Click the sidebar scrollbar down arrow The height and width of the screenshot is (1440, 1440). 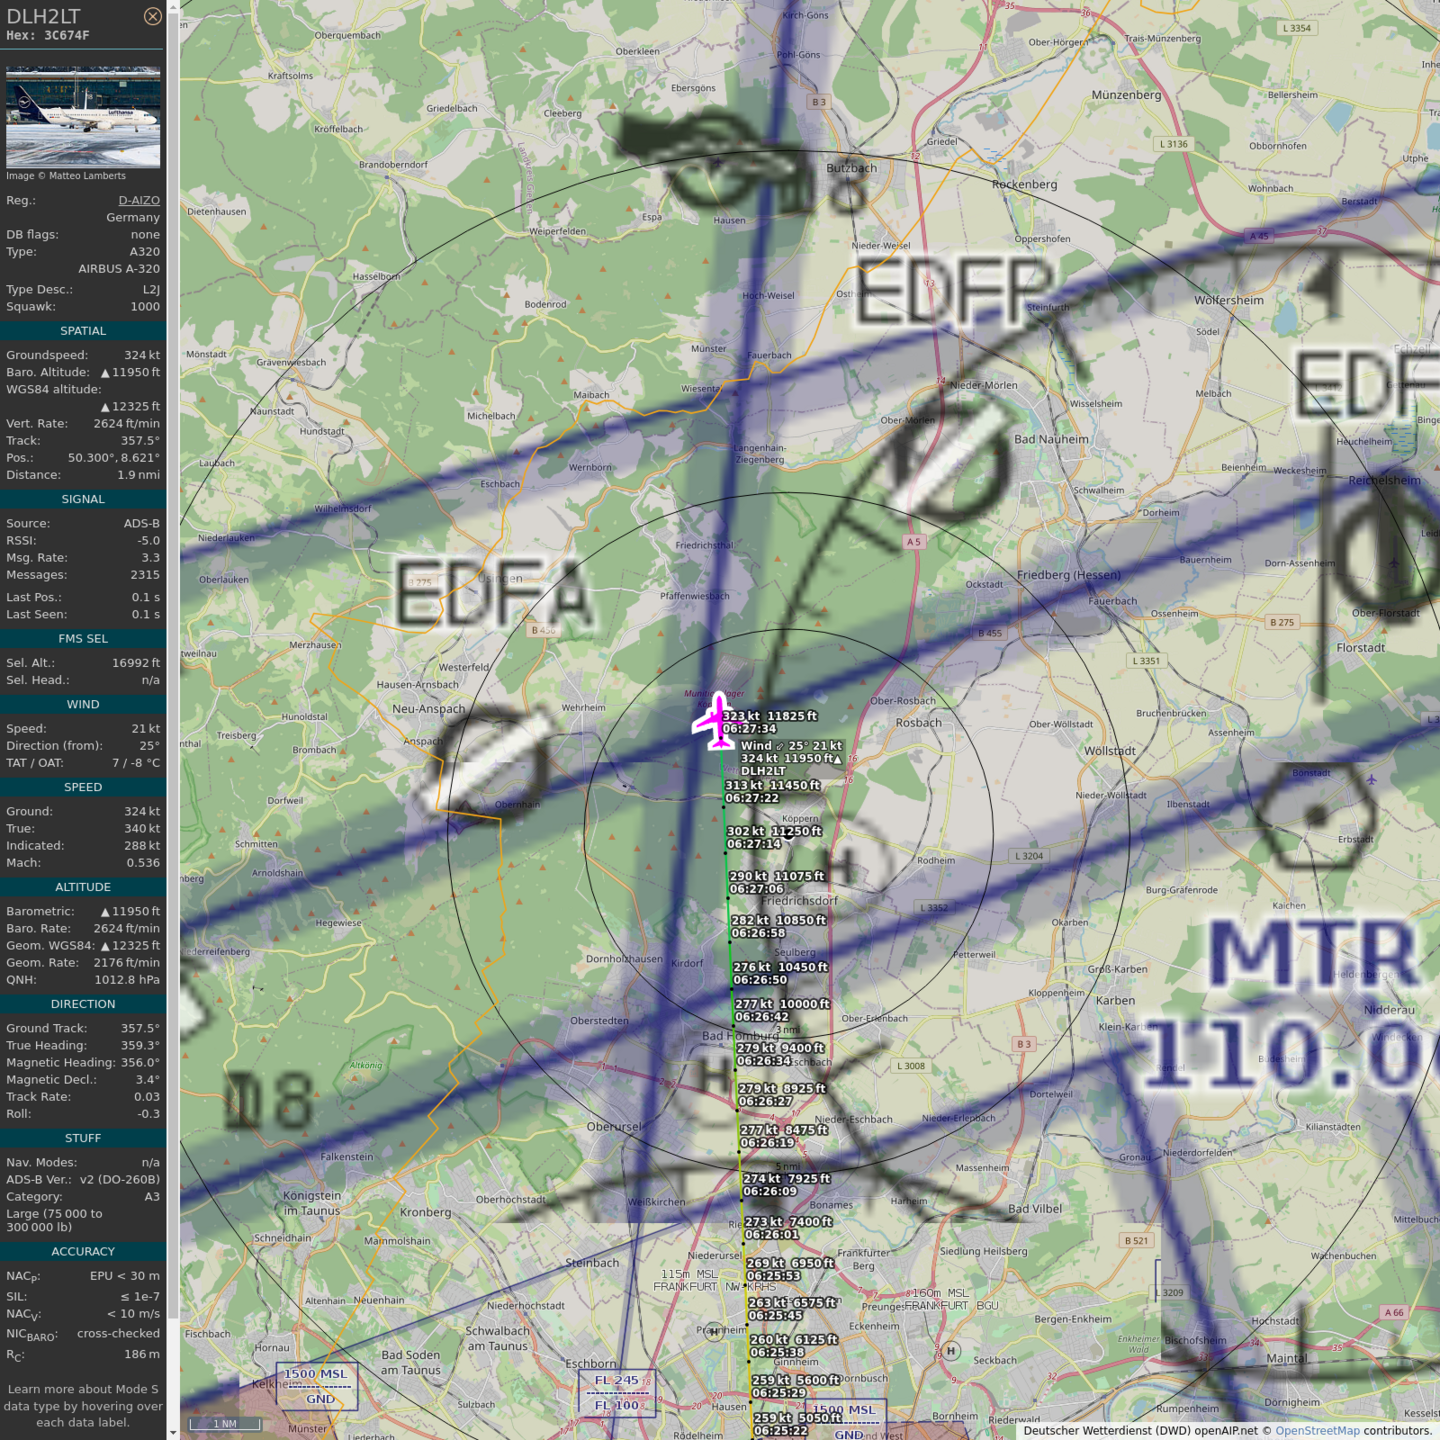pyautogui.click(x=173, y=1432)
